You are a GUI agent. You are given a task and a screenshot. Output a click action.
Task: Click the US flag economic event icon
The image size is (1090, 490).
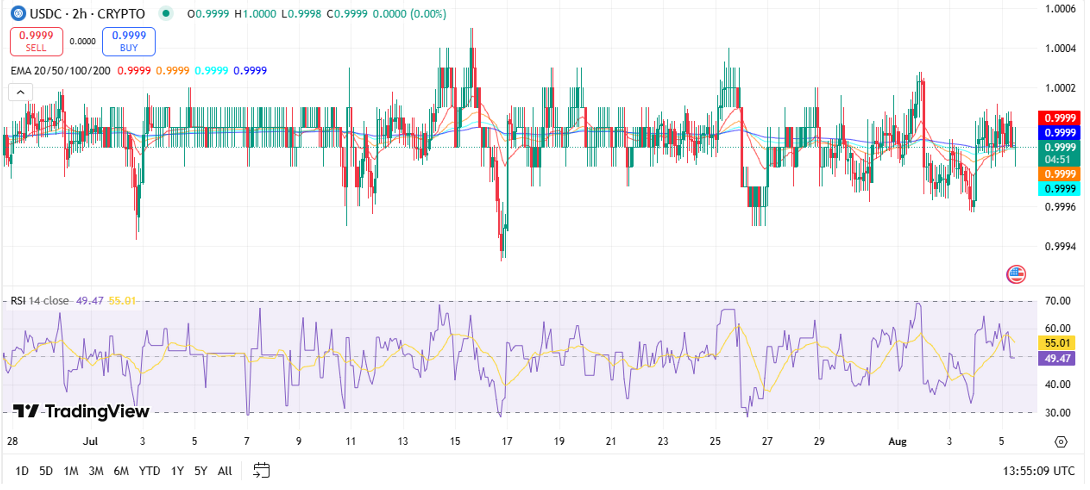(x=1016, y=274)
